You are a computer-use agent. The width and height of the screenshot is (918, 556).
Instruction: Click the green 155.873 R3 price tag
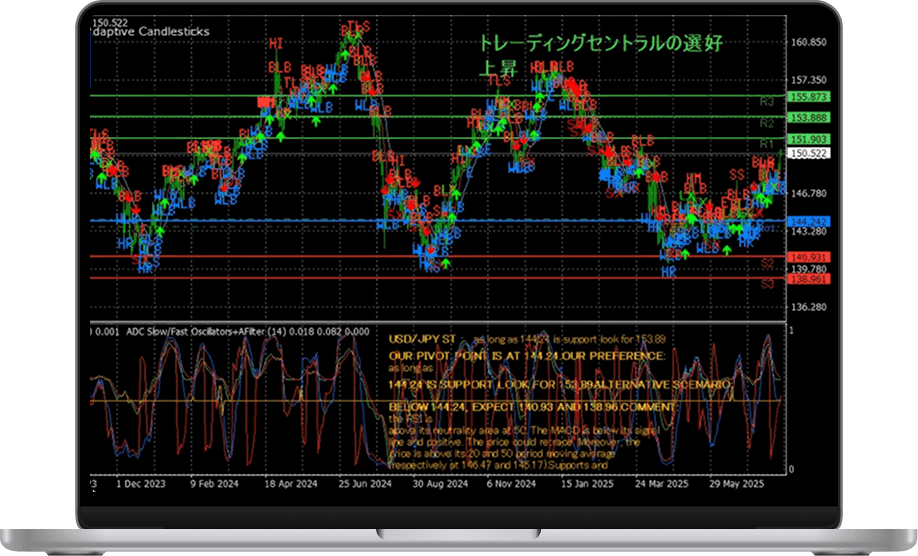[808, 97]
